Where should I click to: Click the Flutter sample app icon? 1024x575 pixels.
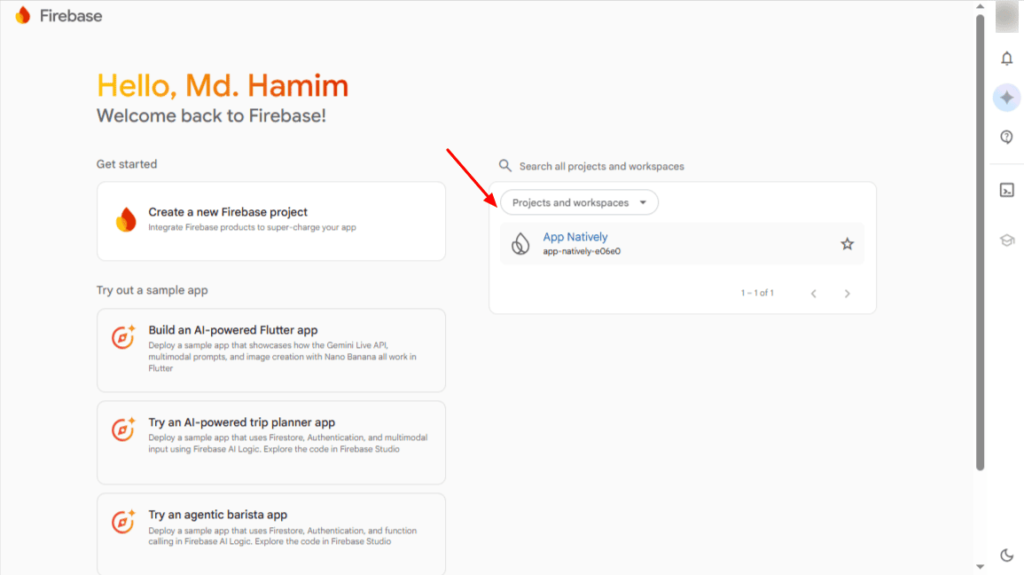click(123, 337)
